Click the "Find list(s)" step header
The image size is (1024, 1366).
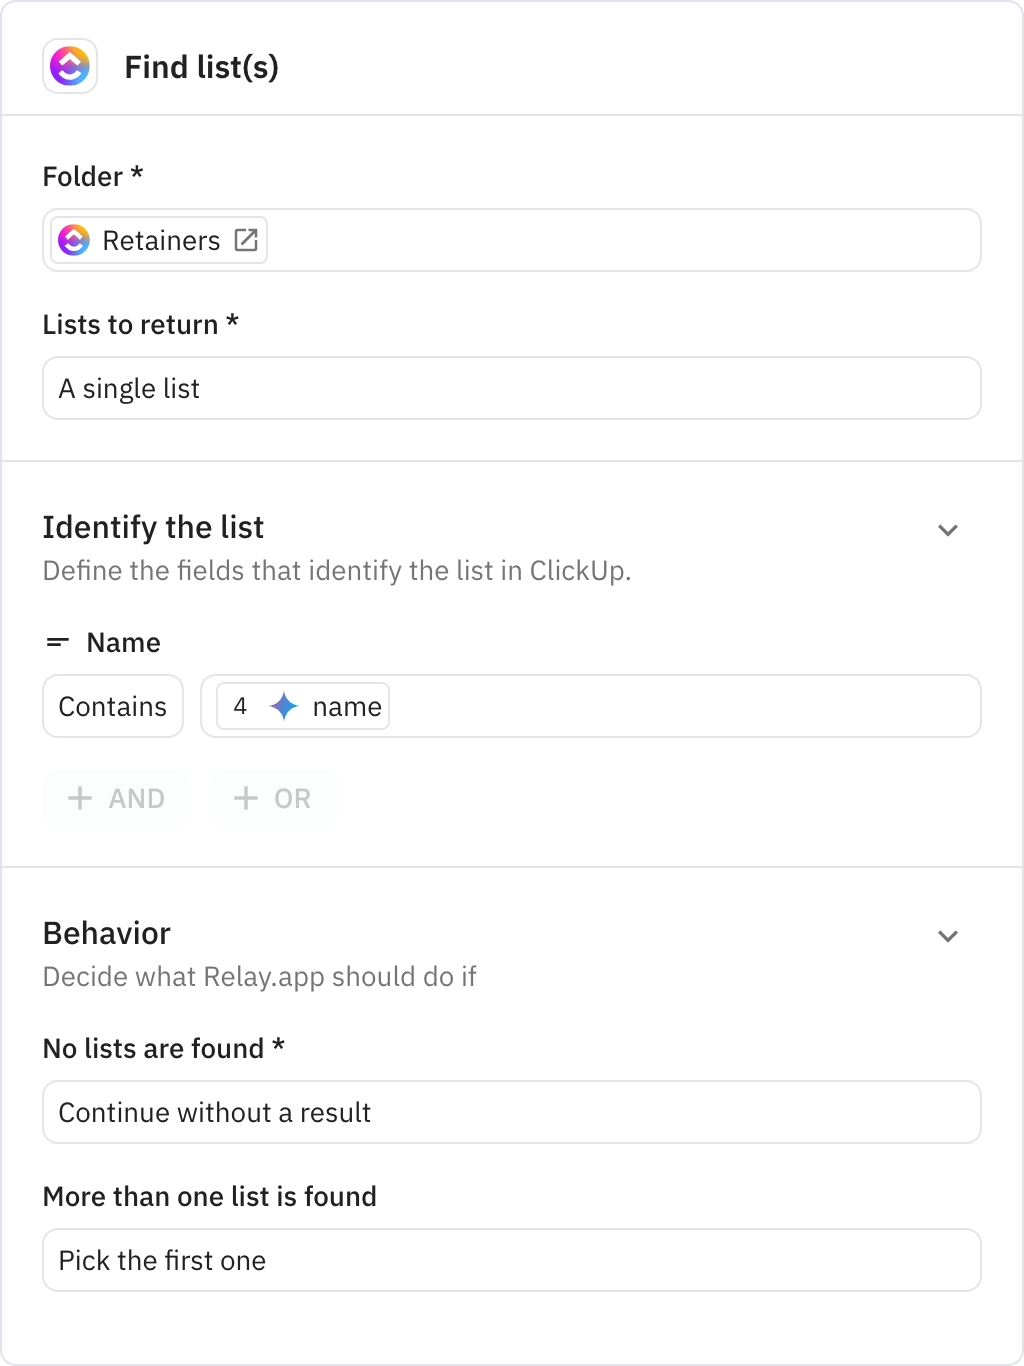[202, 66]
